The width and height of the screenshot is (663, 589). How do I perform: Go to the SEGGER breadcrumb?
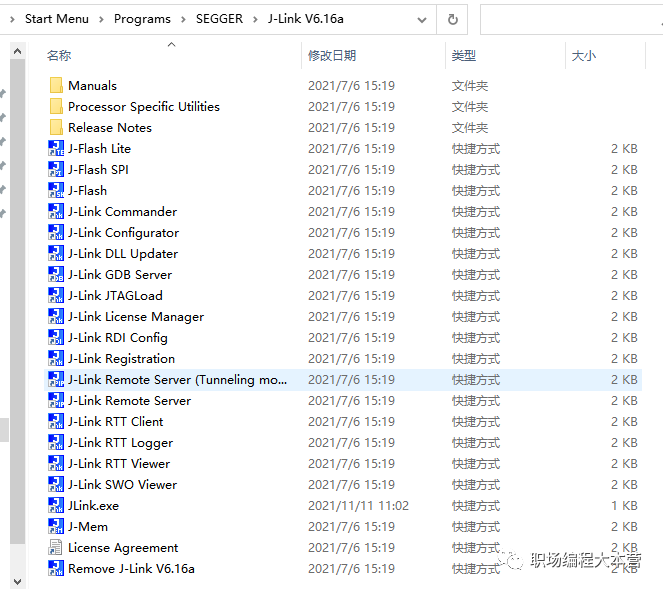[219, 19]
